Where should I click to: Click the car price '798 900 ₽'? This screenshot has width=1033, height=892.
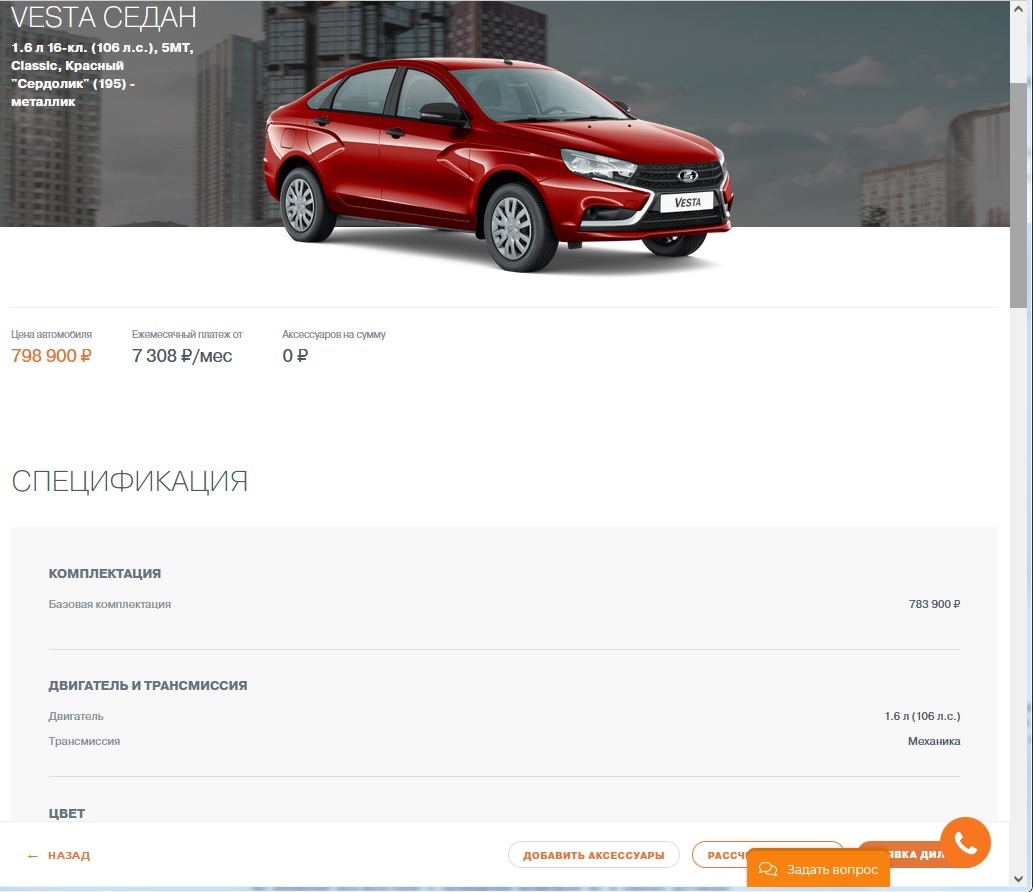click(x=51, y=356)
